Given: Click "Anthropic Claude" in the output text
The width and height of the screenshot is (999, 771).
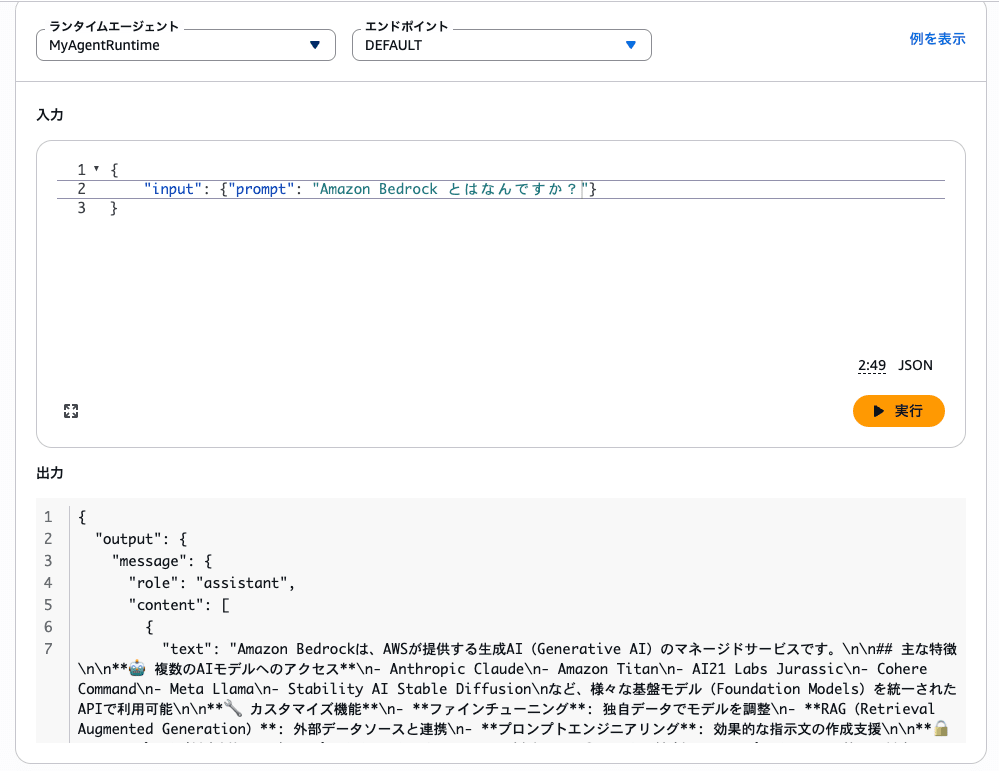Looking at the screenshot, I should [x=457, y=669].
